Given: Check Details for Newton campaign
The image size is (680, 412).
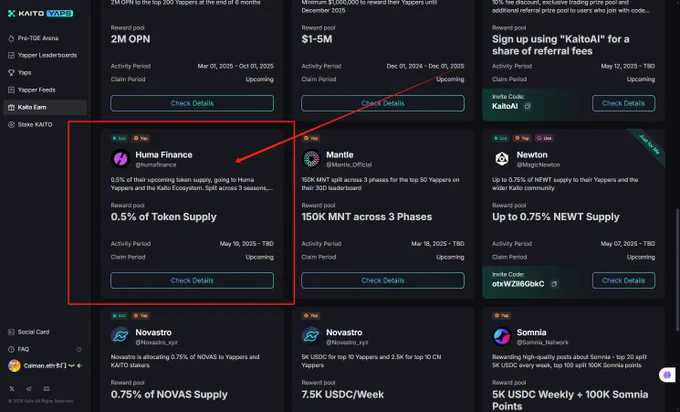Looking at the screenshot, I should (623, 280).
